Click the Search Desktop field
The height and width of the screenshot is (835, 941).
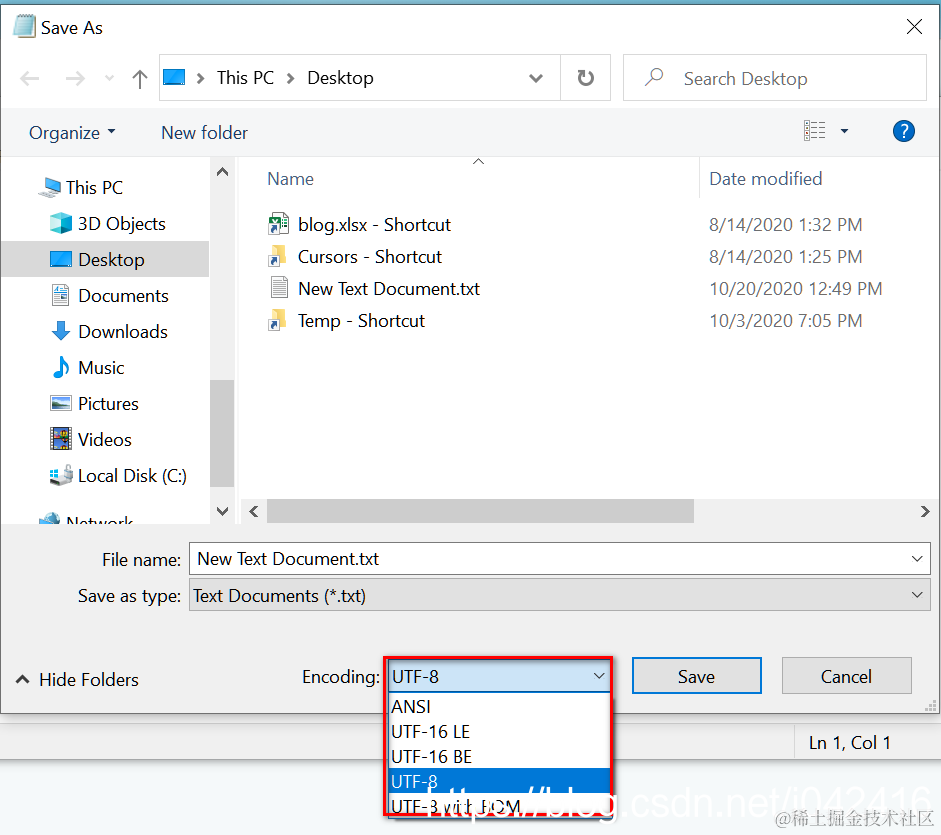coord(775,78)
